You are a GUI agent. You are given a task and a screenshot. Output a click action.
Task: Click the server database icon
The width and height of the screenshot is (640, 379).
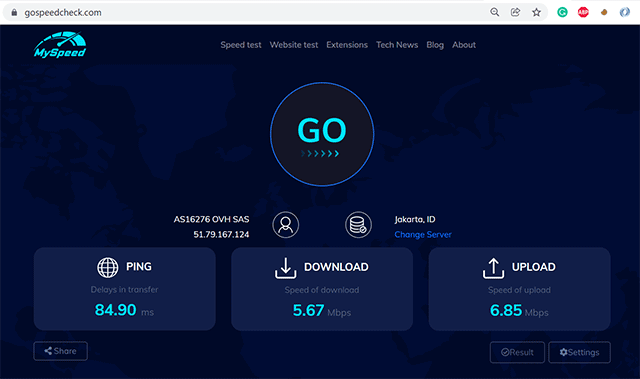point(358,225)
